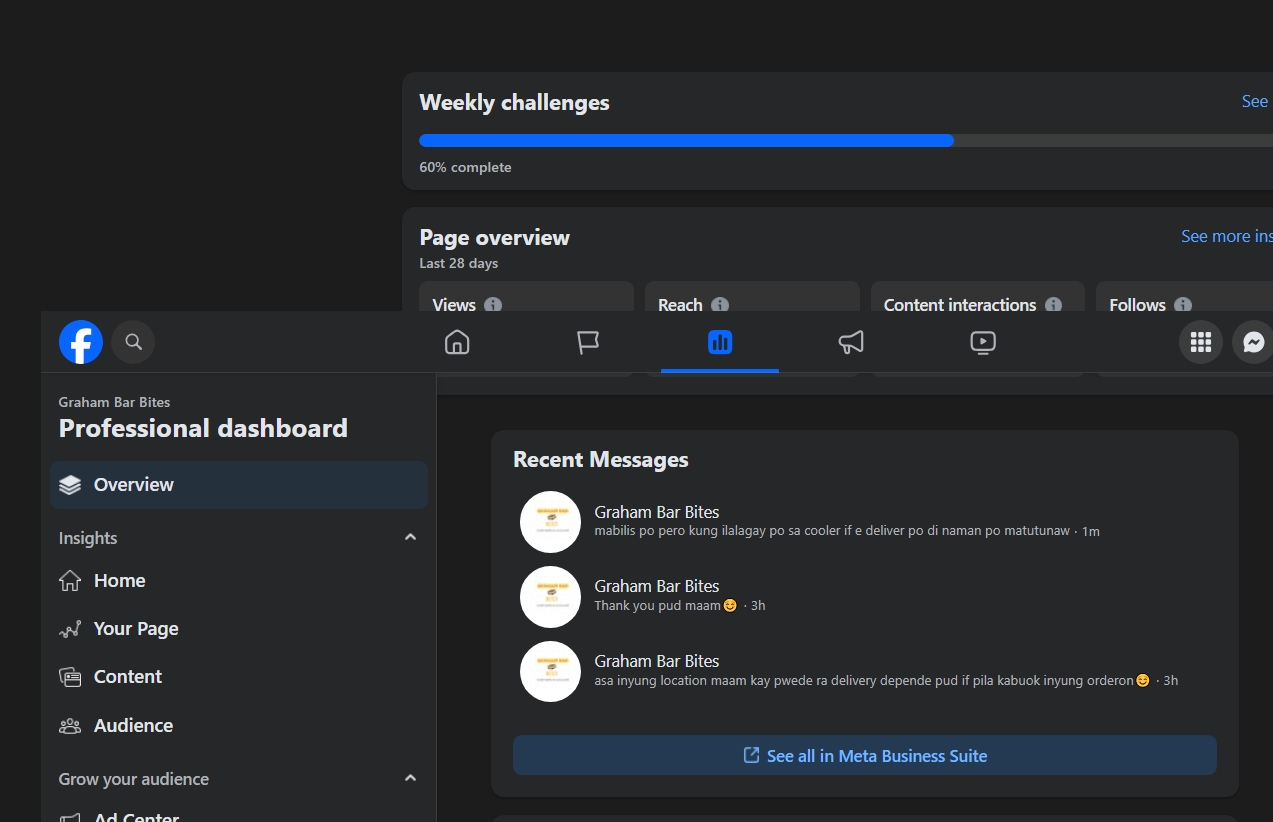This screenshot has width=1273, height=822.
Task: Click the Views metric card
Action: (x=526, y=297)
